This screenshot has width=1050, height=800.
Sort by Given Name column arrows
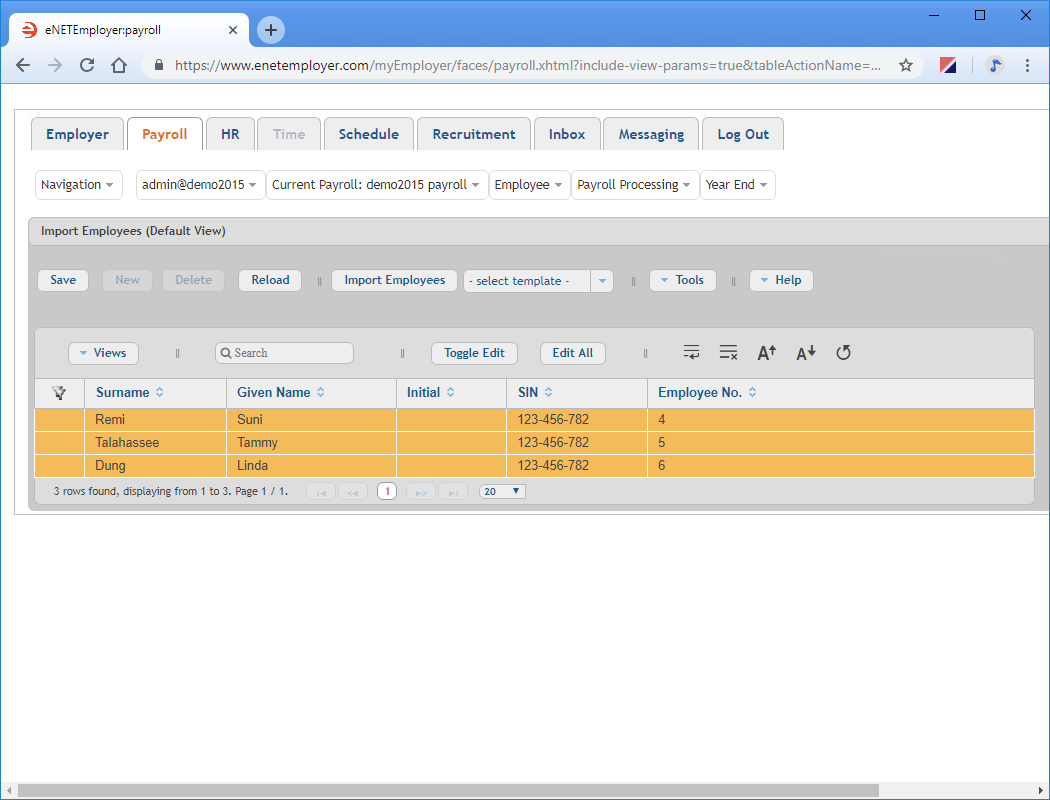[321, 392]
